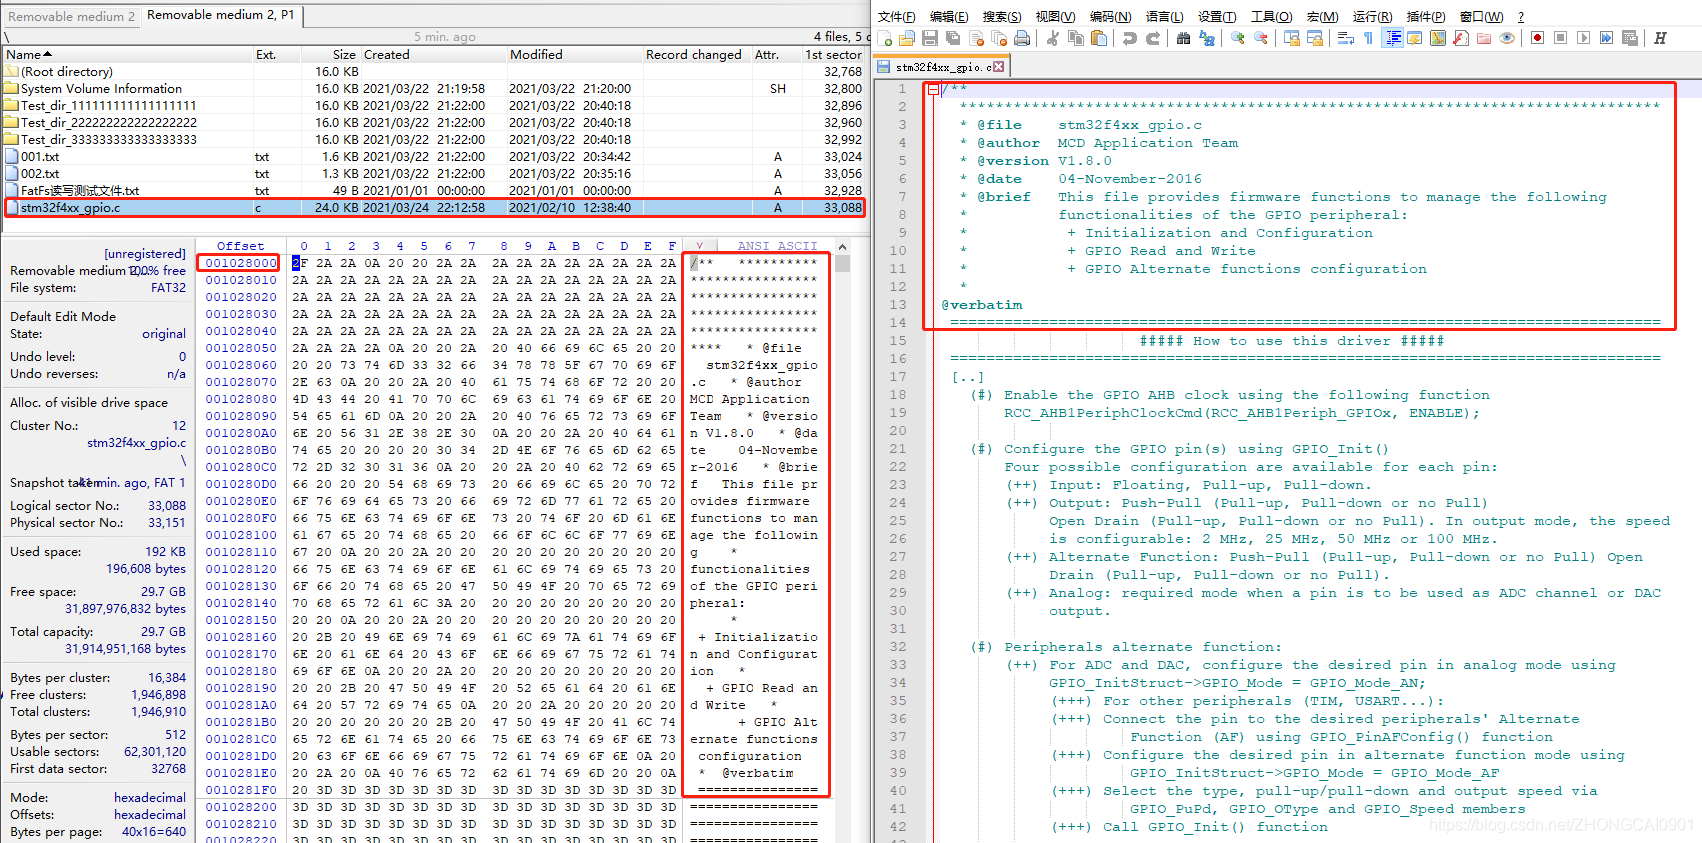Sort files by the Name column header
1702x843 pixels.
[x=128, y=55]
